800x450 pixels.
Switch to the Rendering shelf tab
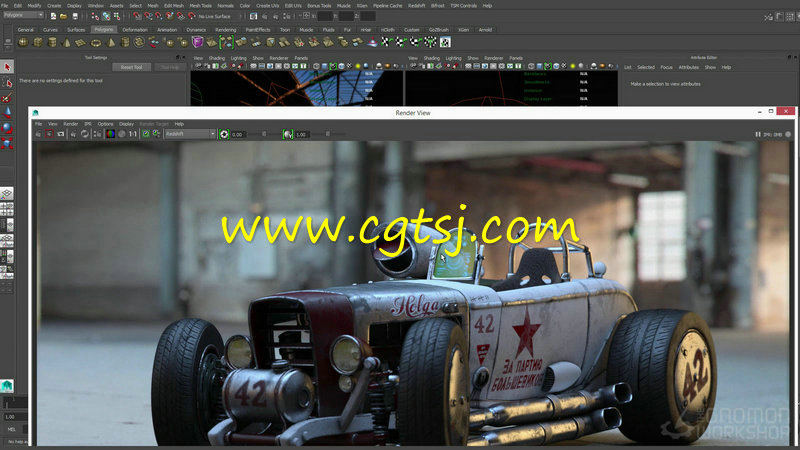[x=226, y=30]
